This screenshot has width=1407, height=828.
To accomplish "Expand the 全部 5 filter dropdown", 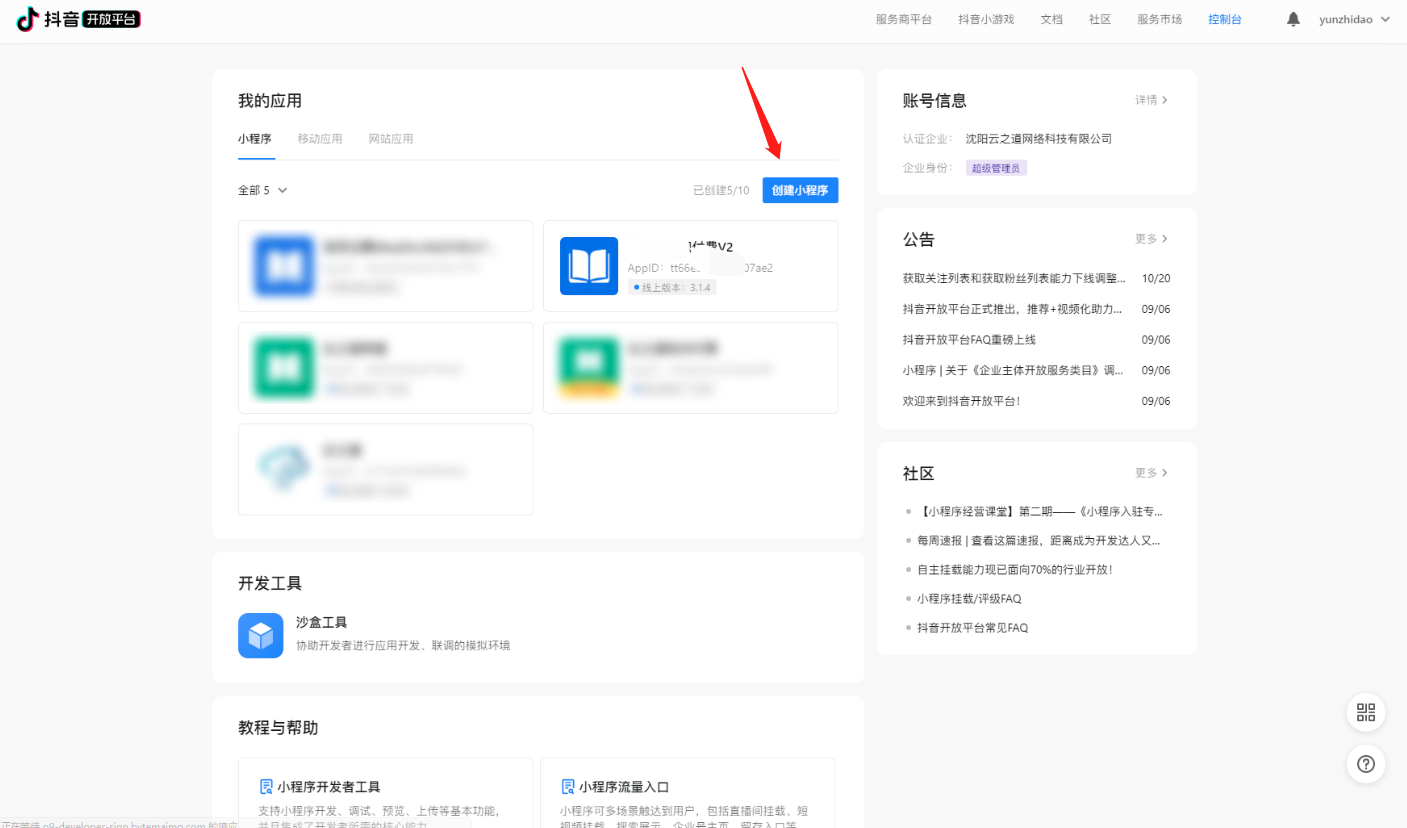I will (x=263, y=190).
